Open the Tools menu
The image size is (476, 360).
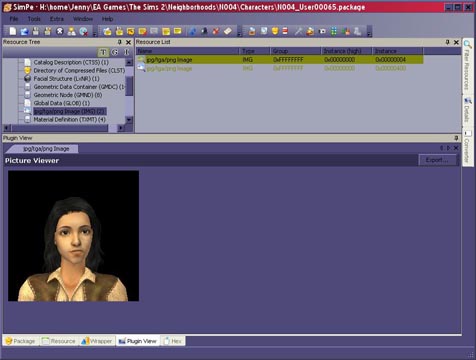coord(34,19)
